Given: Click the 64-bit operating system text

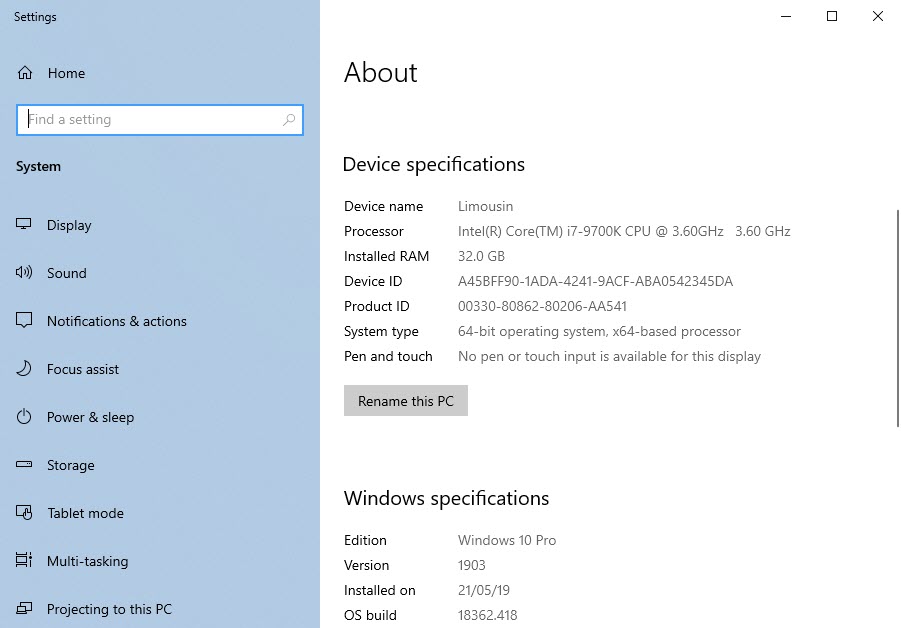Looking at the screenshot, I should 599,332.
